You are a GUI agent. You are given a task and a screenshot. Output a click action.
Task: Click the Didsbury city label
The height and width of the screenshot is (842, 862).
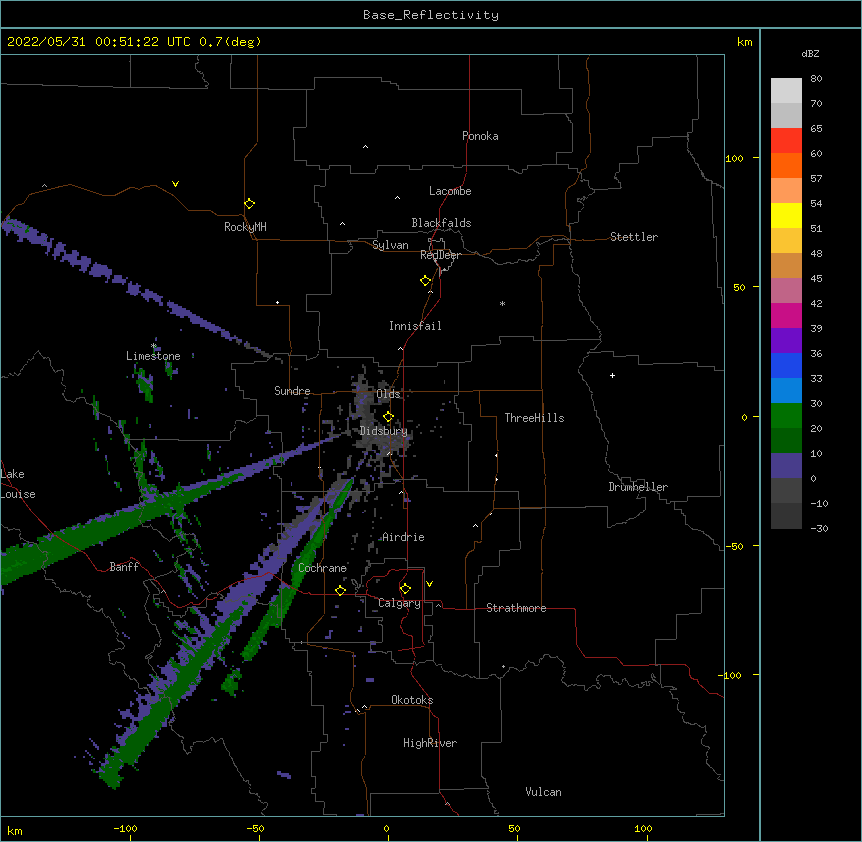point(384,431)
